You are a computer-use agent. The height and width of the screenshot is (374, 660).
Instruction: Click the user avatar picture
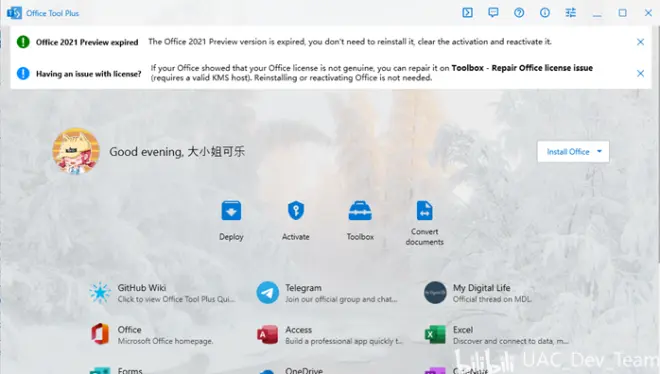click(76, 151)
